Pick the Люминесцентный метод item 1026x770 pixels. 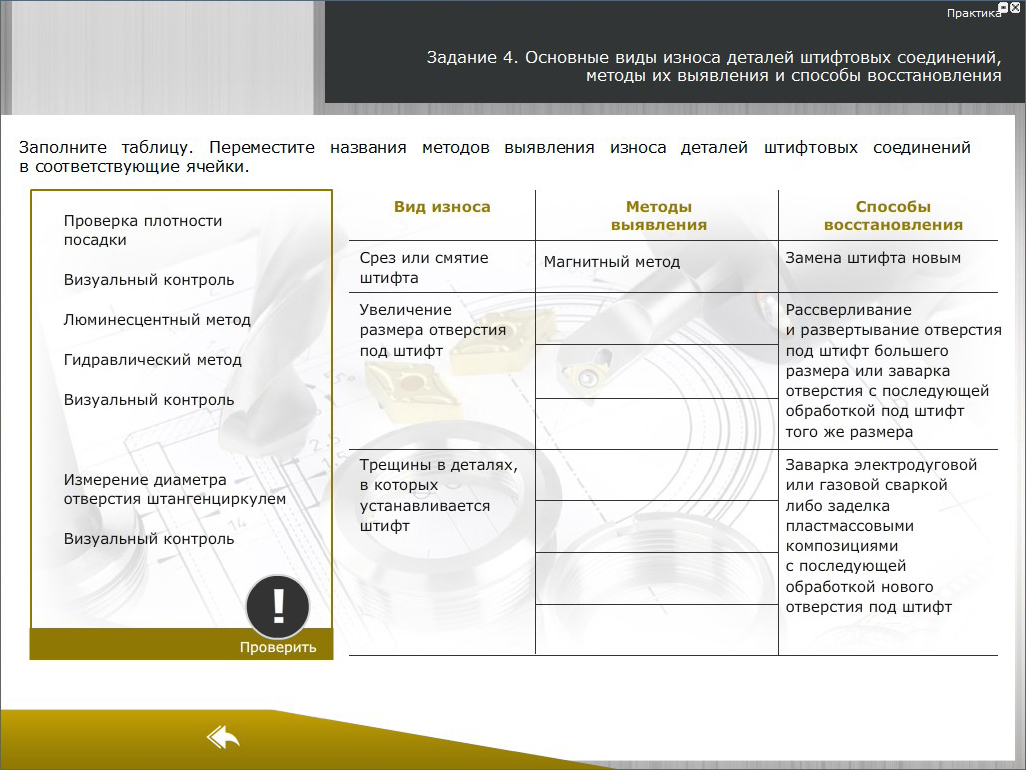click(x=157, y=320)
